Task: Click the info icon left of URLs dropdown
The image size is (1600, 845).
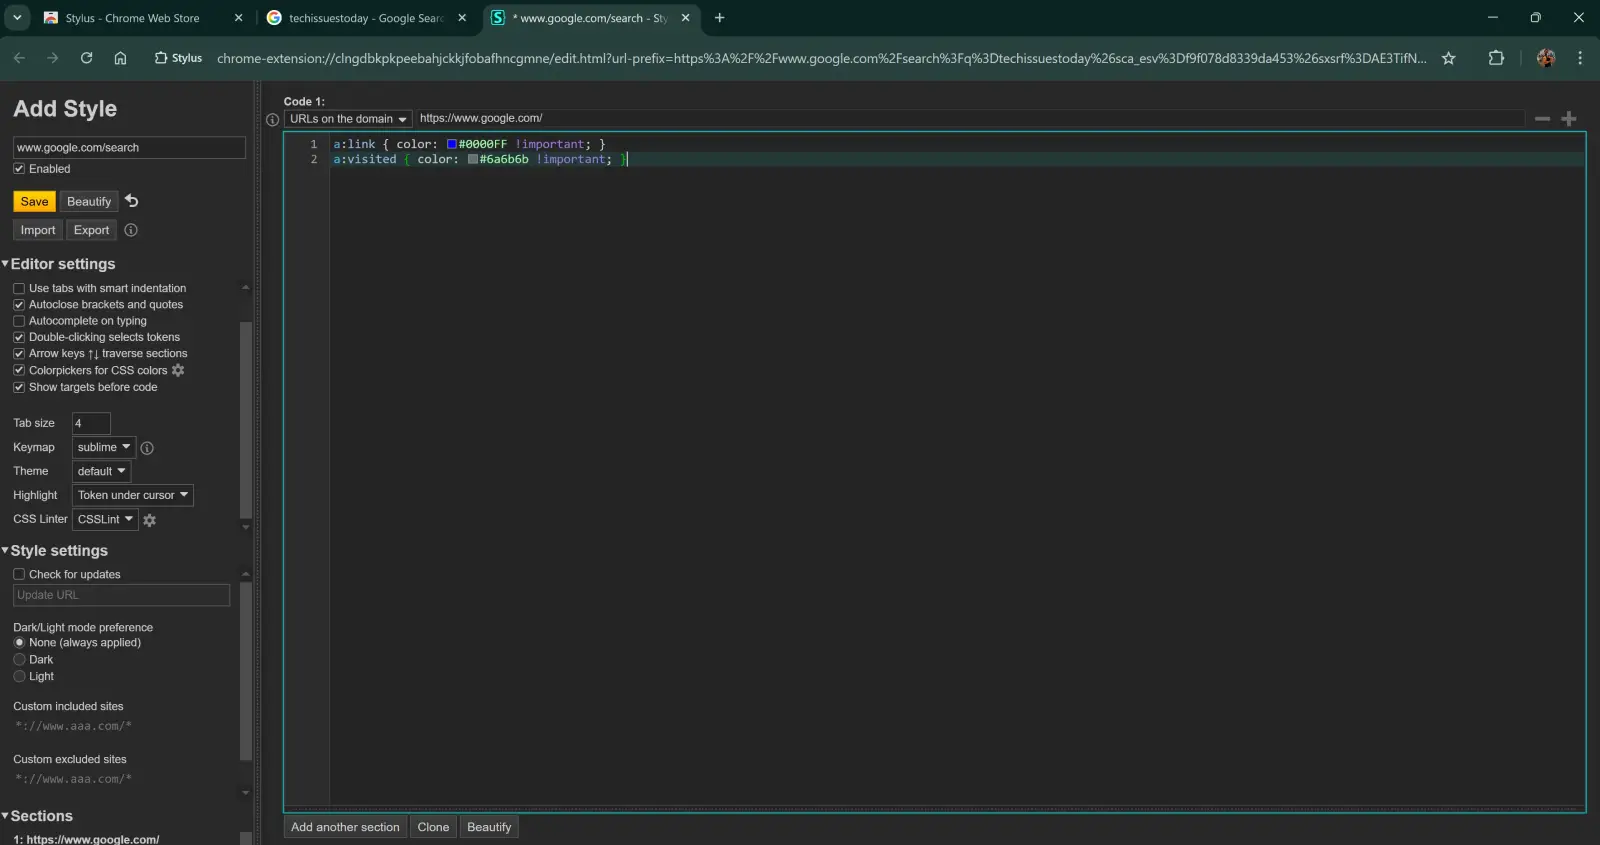Action: tap(273, 119)
